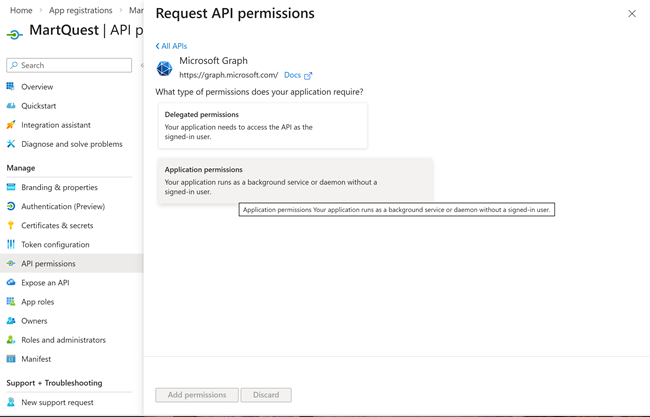
Task: Click the Branding & properties icon
Action: pyautogui.click(x=11, y=187)
